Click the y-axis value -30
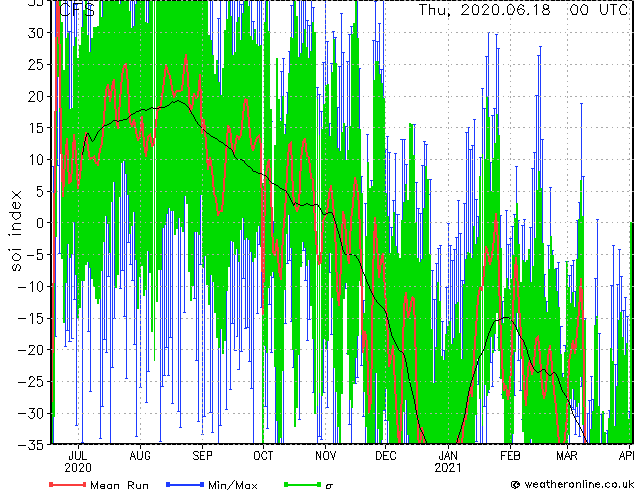Viewport: 634px width, 490px height. [x=30, y=413]
